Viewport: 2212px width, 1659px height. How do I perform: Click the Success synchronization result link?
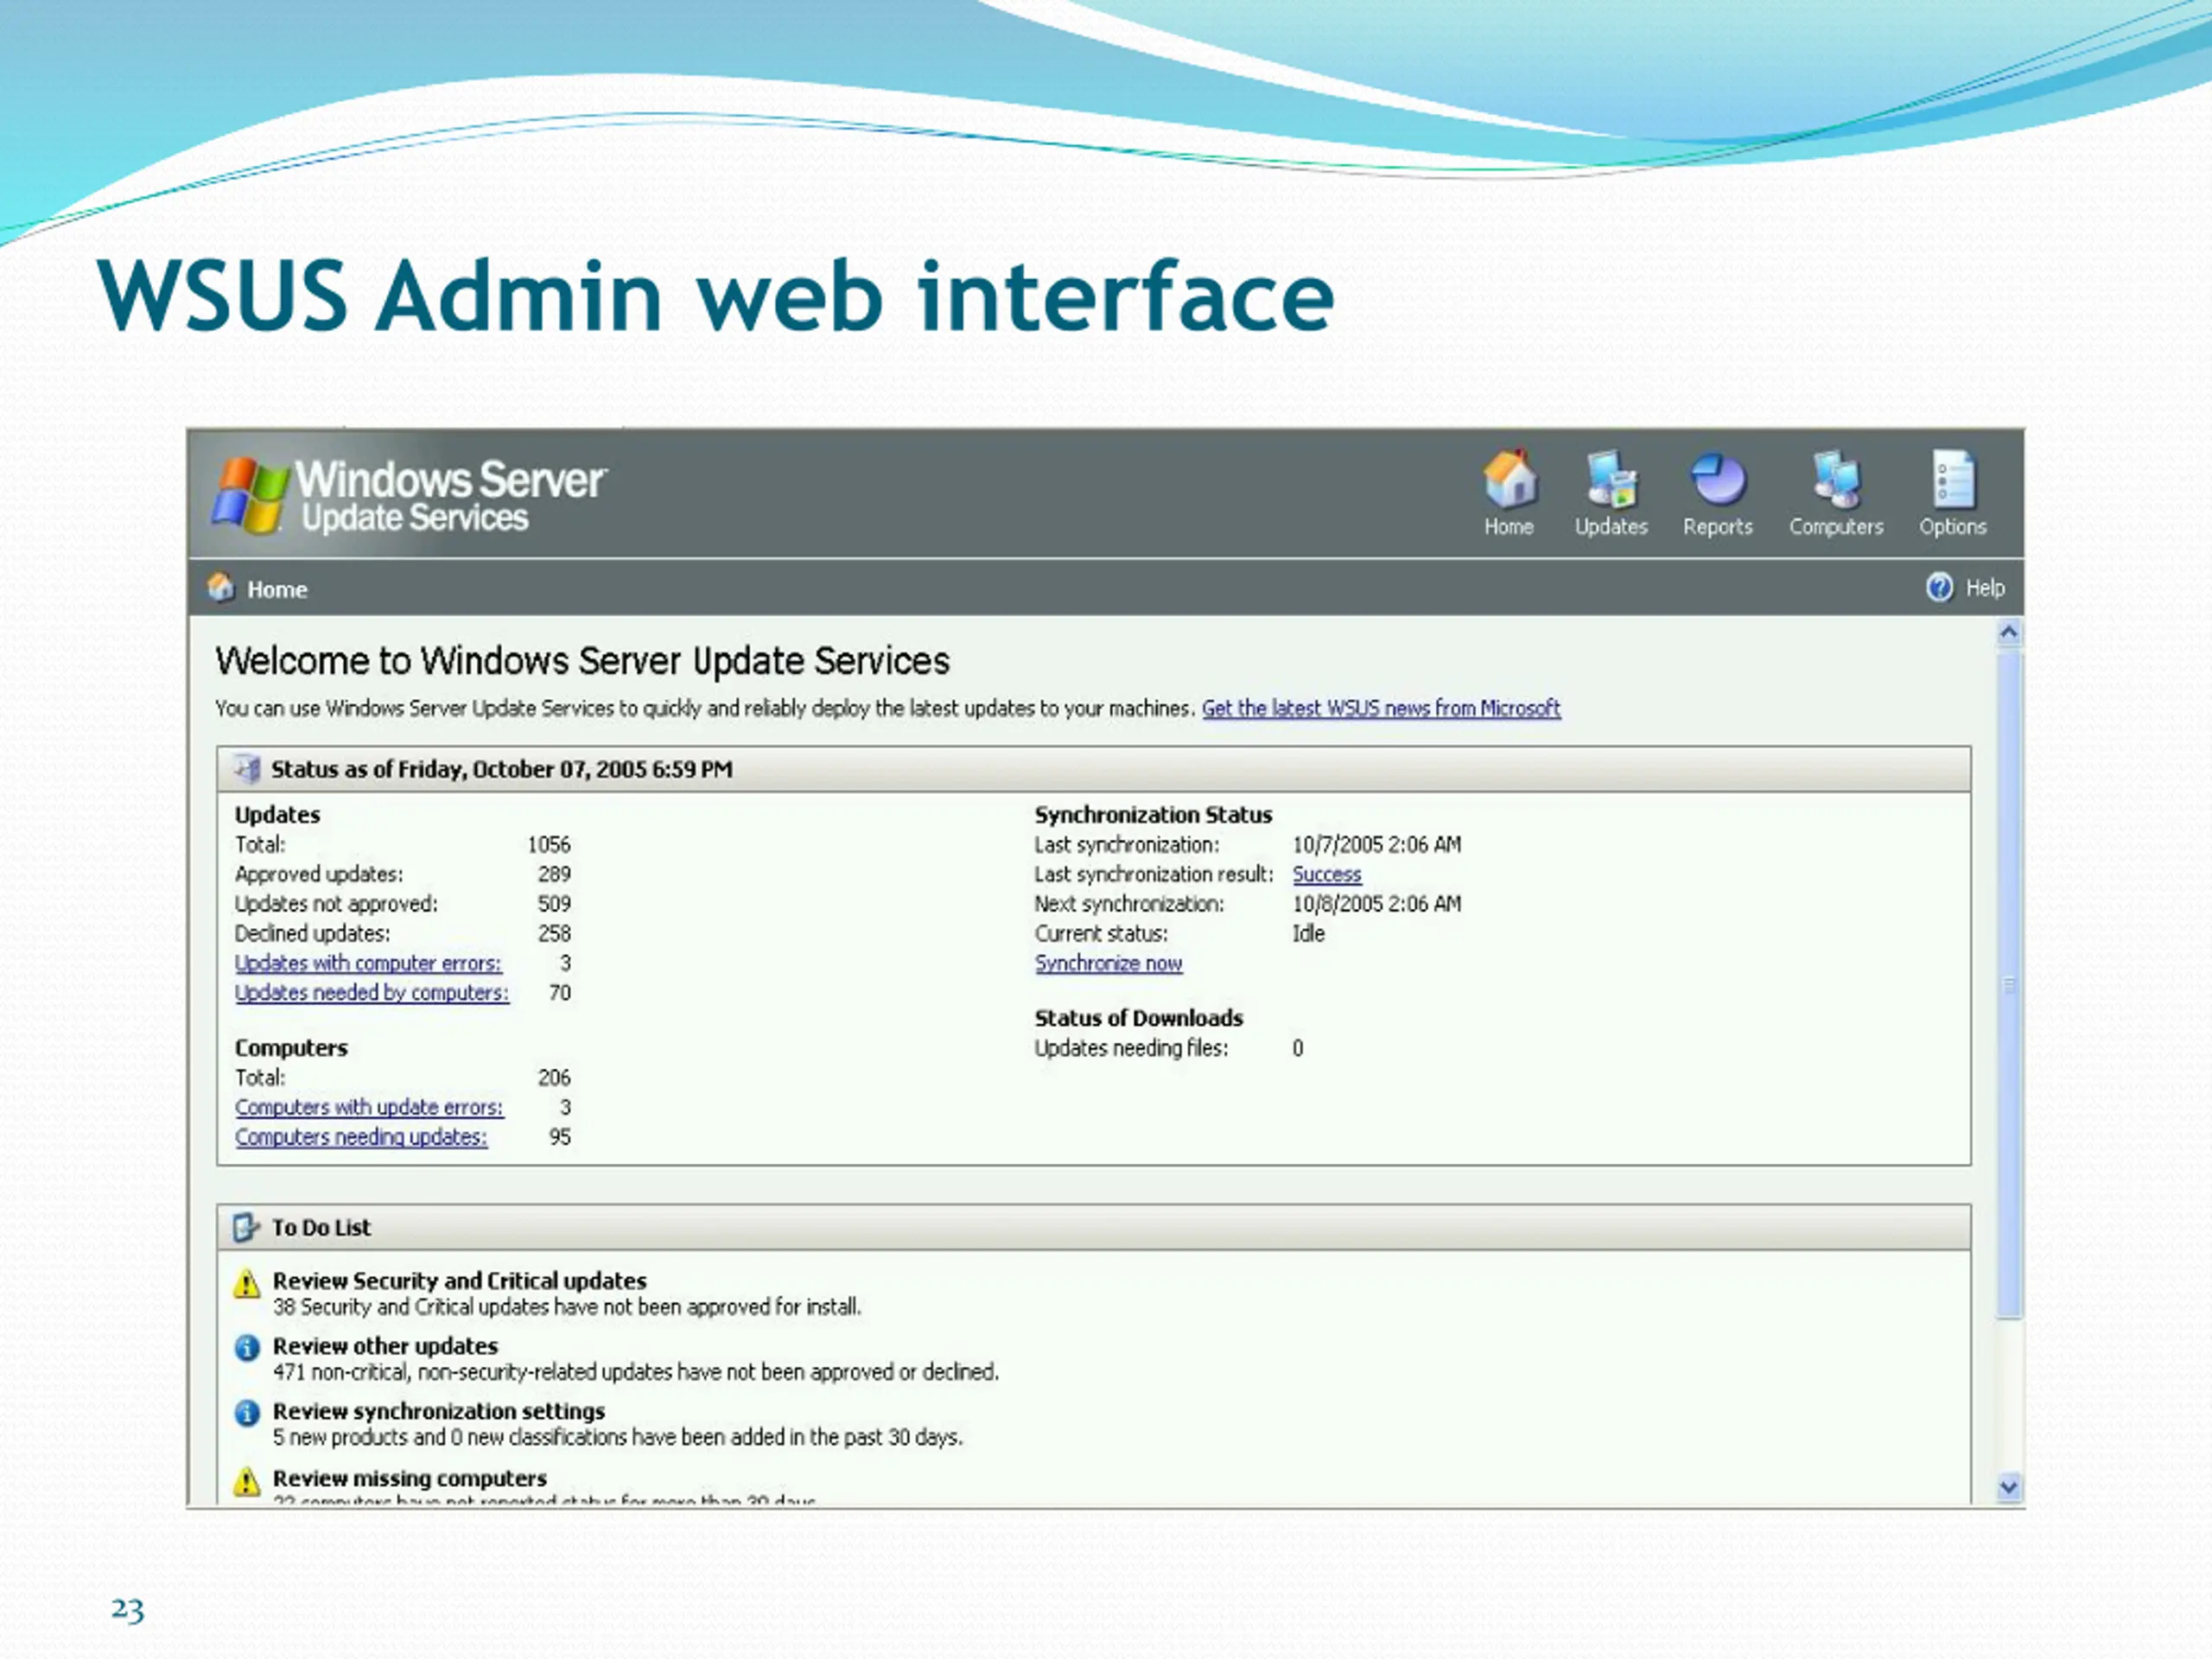pos(1327,874)
